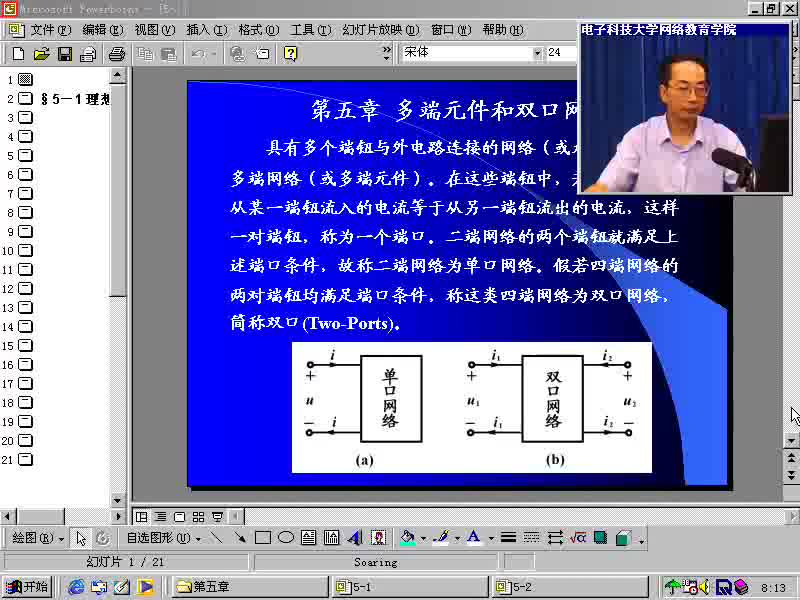Select the Rectangle drawing tool
Screen dimensions: 800x600
pos(263,537)
